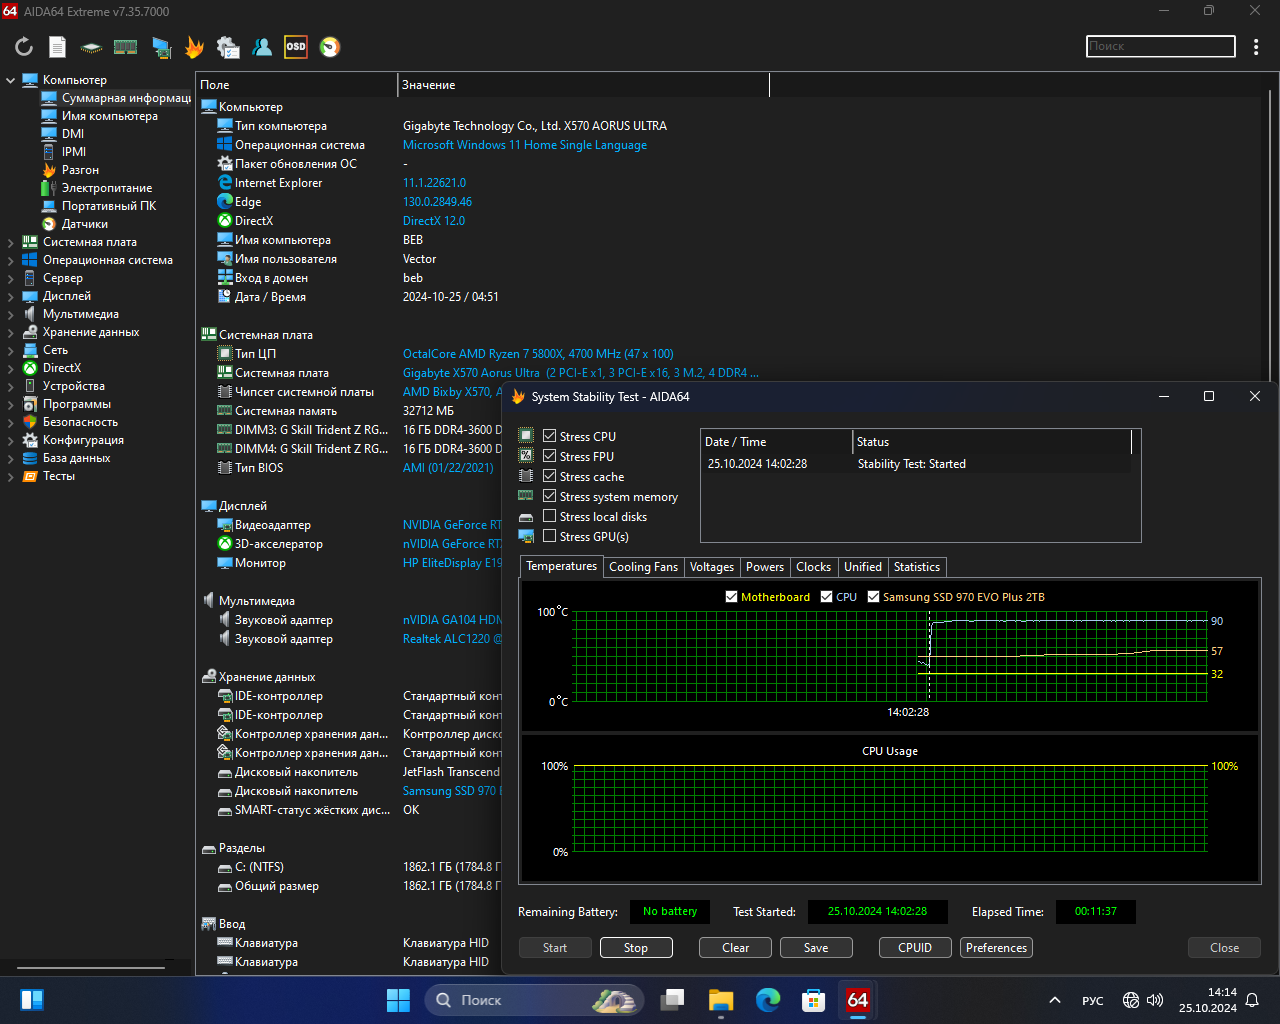The width and height of the screenshot is (1280, 1024).
Task: Click the Значение column header
Action: (583, 85)
